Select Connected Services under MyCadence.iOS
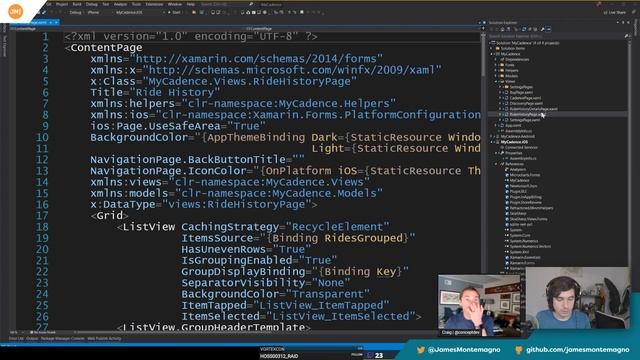Image resolution: width=640 pixels, height=360 pixels. click(x=521, y=147)
